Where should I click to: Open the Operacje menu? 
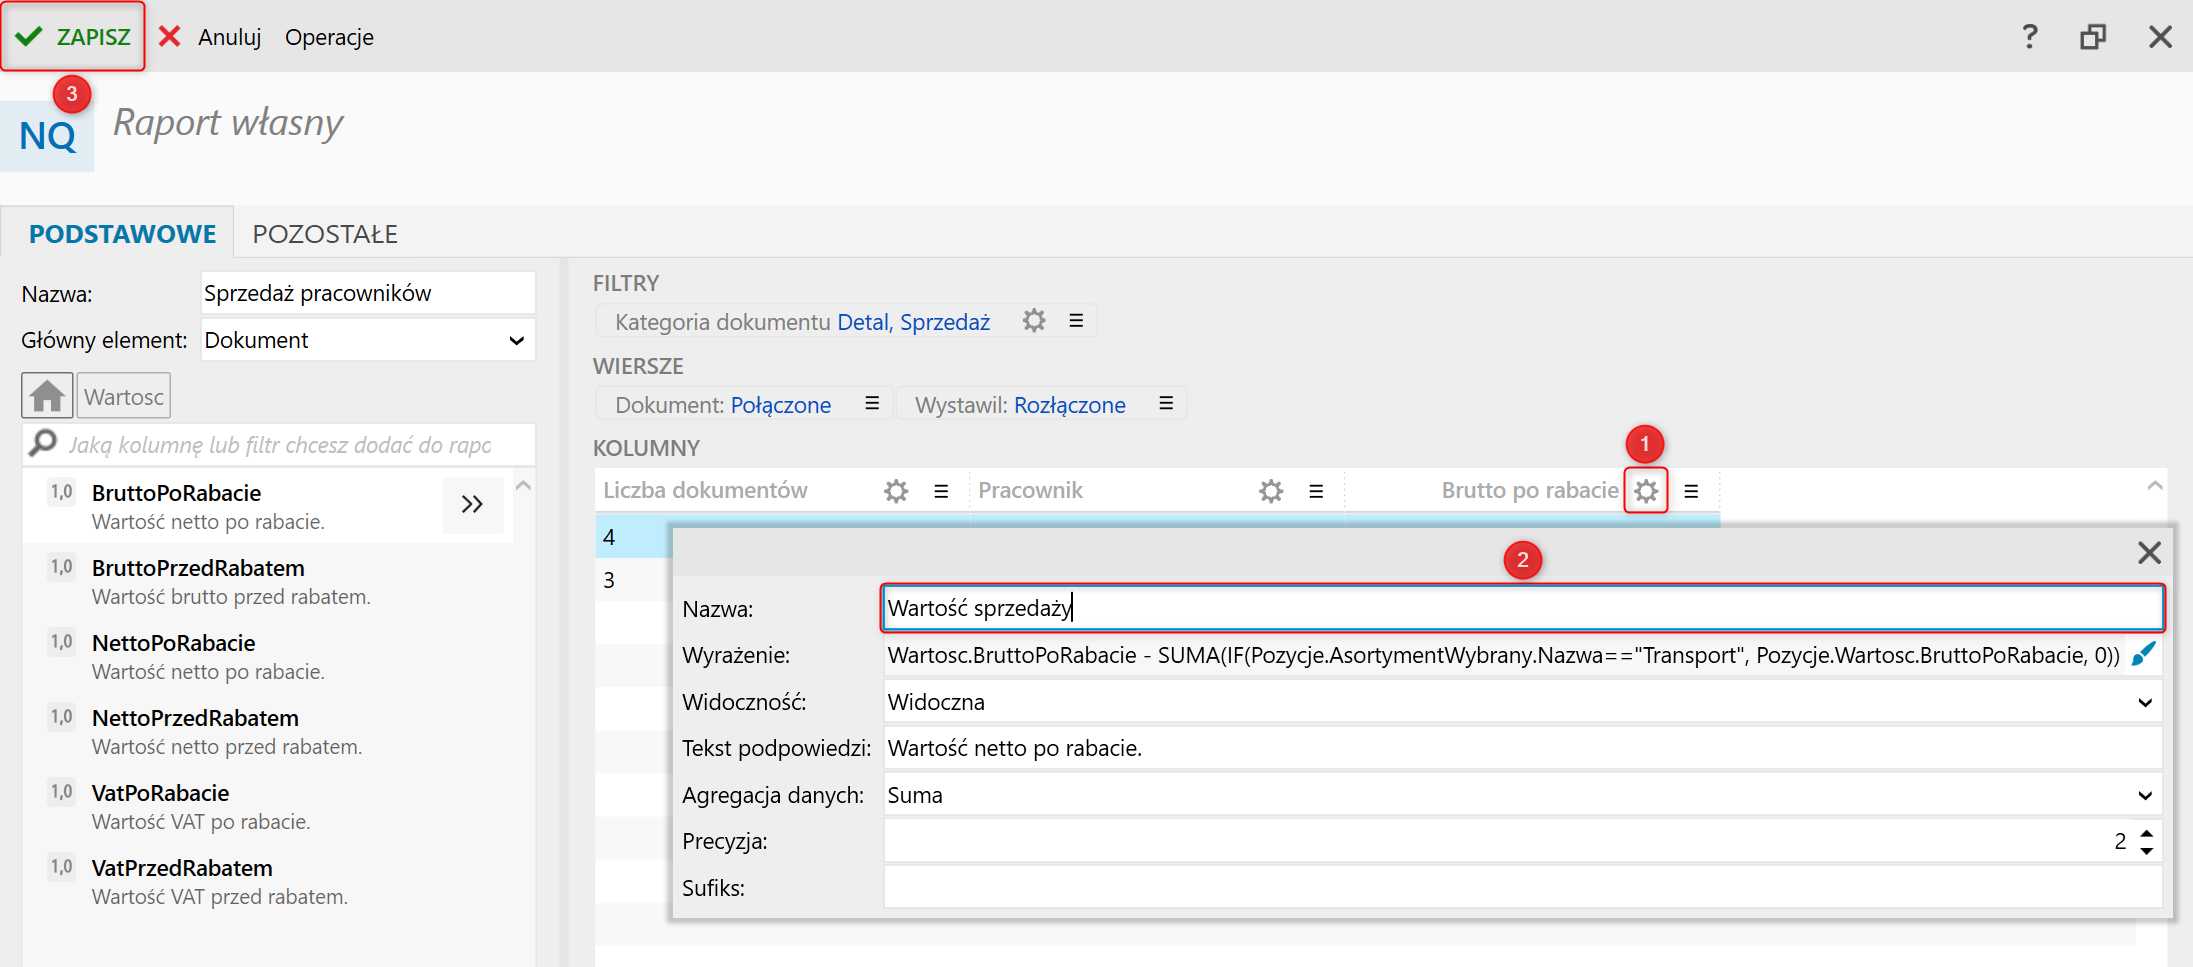click(x=329, y=37)
